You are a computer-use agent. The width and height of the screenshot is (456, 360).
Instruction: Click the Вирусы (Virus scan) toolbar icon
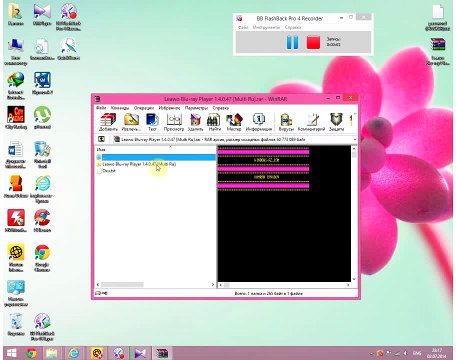coord(286,122)
